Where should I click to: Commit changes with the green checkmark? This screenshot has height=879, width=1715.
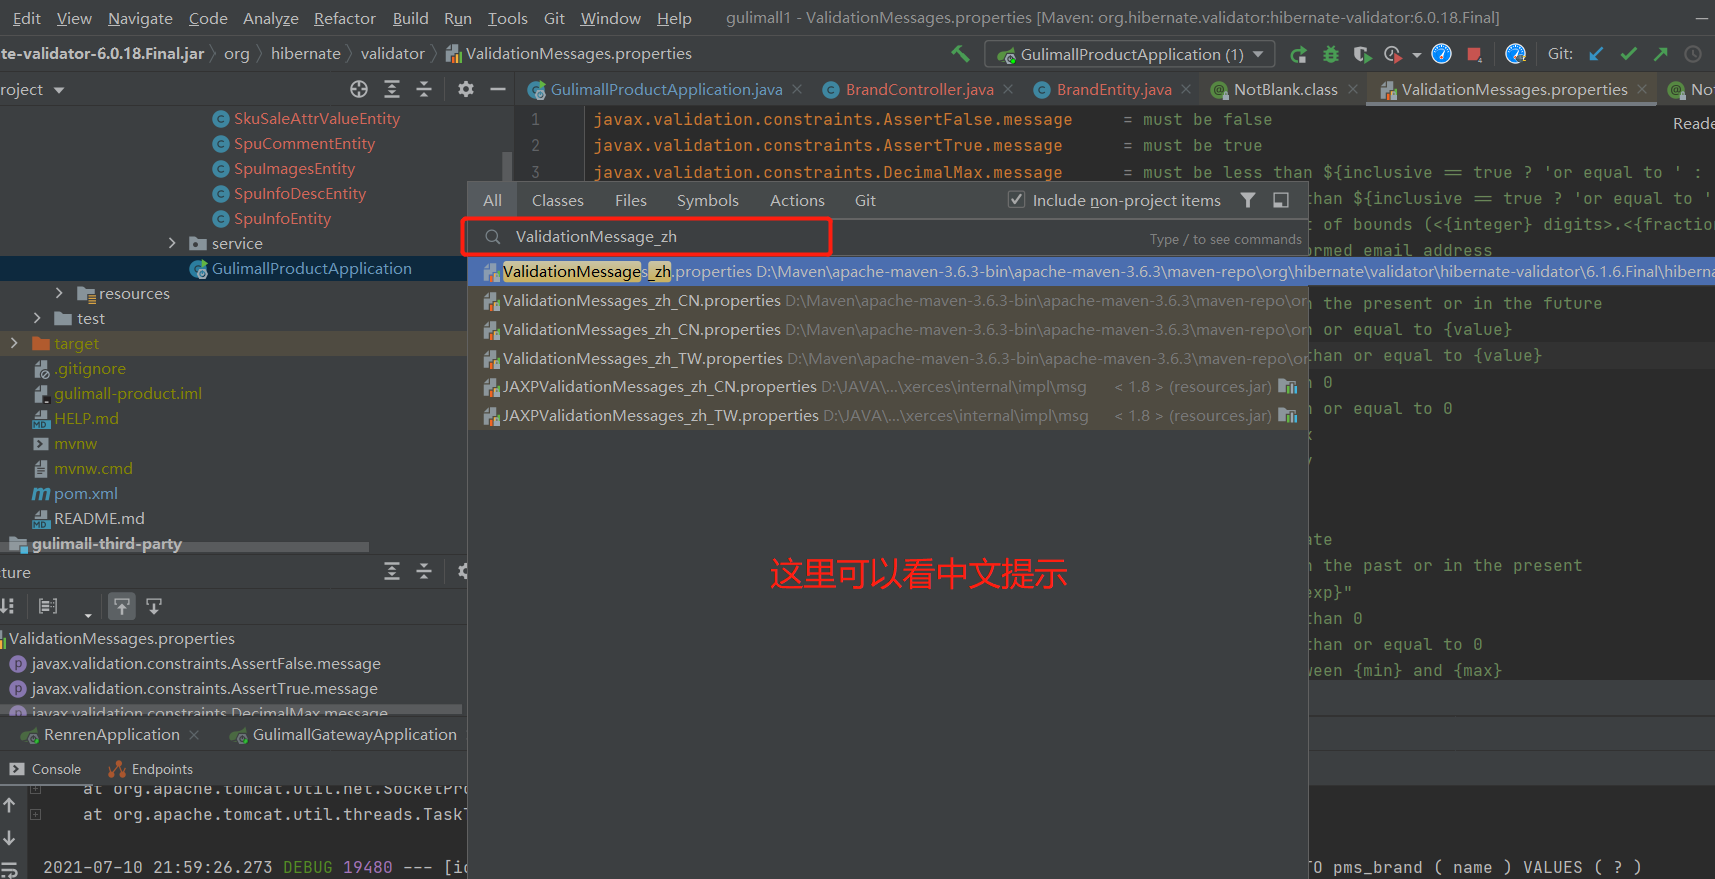pyautogui.click(x=1629, y=54)
